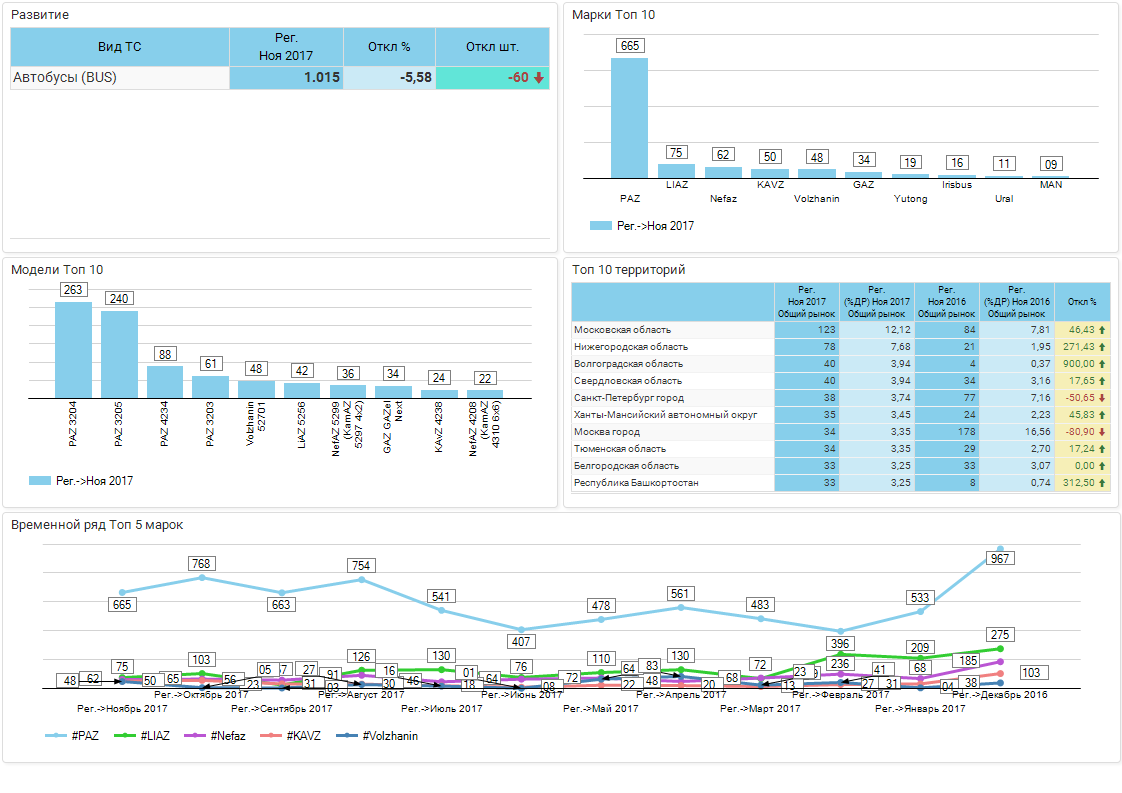Click the 407 data point on PAZ line

click(x=521, y=630)
